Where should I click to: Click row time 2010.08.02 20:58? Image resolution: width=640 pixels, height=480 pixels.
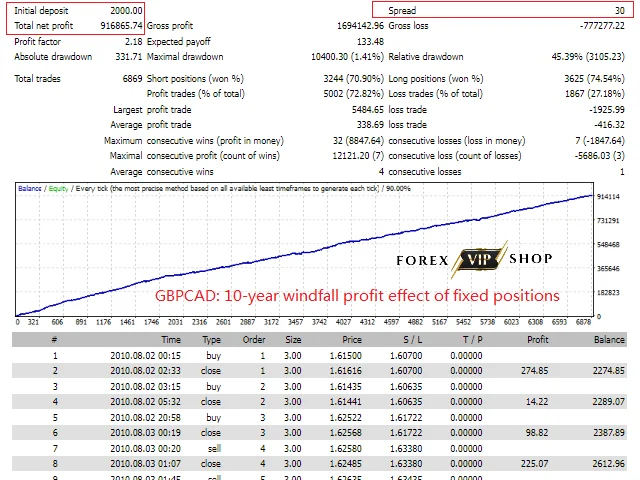(145, 418)
